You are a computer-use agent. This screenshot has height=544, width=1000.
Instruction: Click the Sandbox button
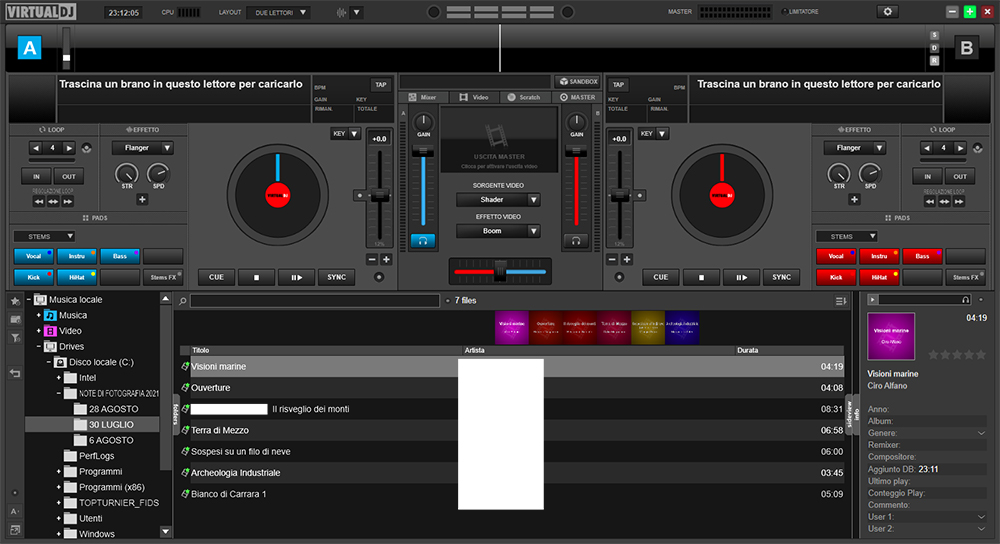click(578, 82)
